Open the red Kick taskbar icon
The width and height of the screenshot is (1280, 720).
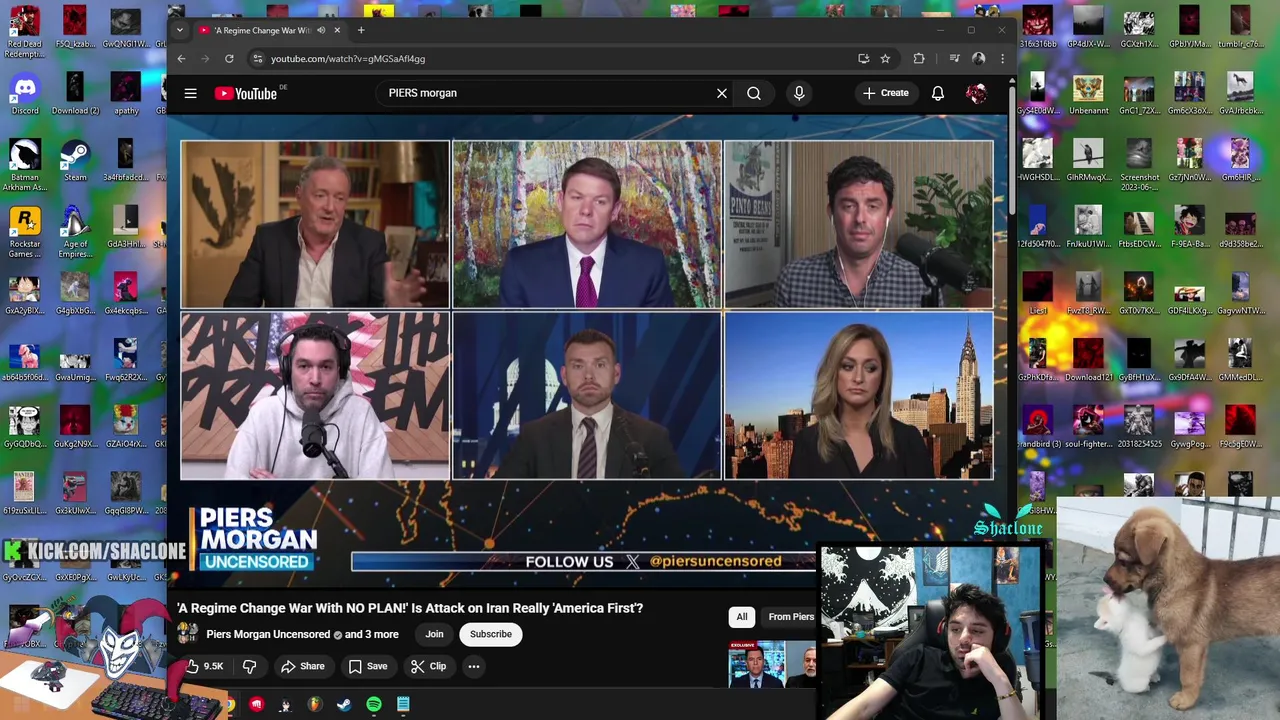[257, 705]
